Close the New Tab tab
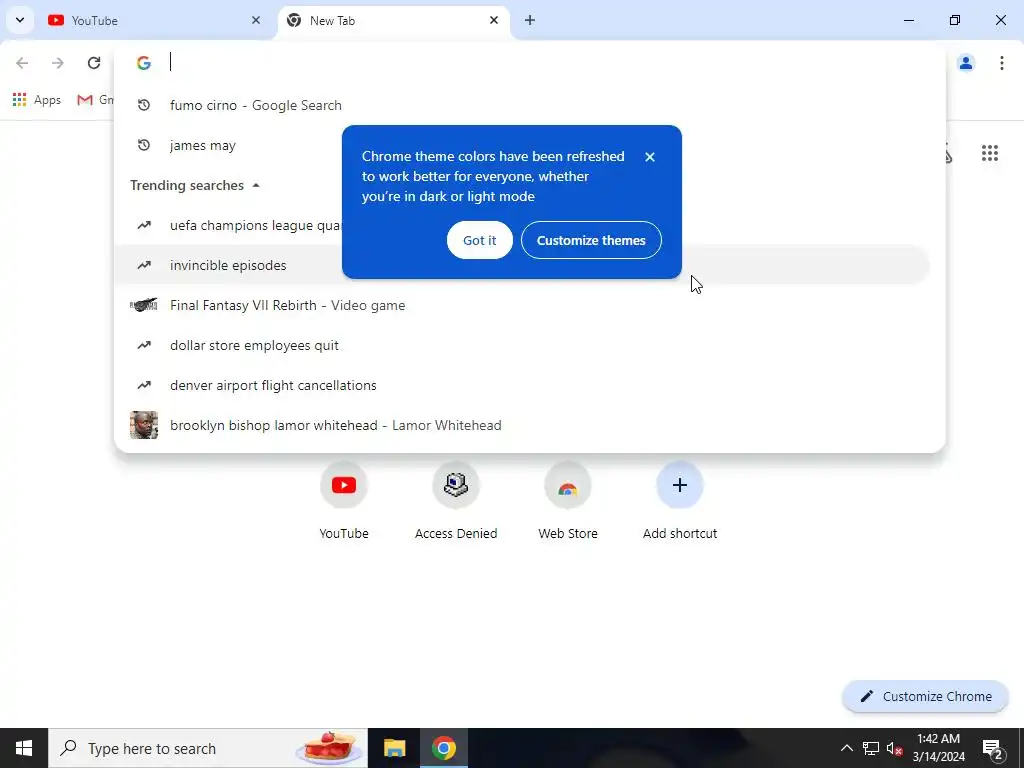The width and height of the screenshot is (1024, 768). point(494,20)
